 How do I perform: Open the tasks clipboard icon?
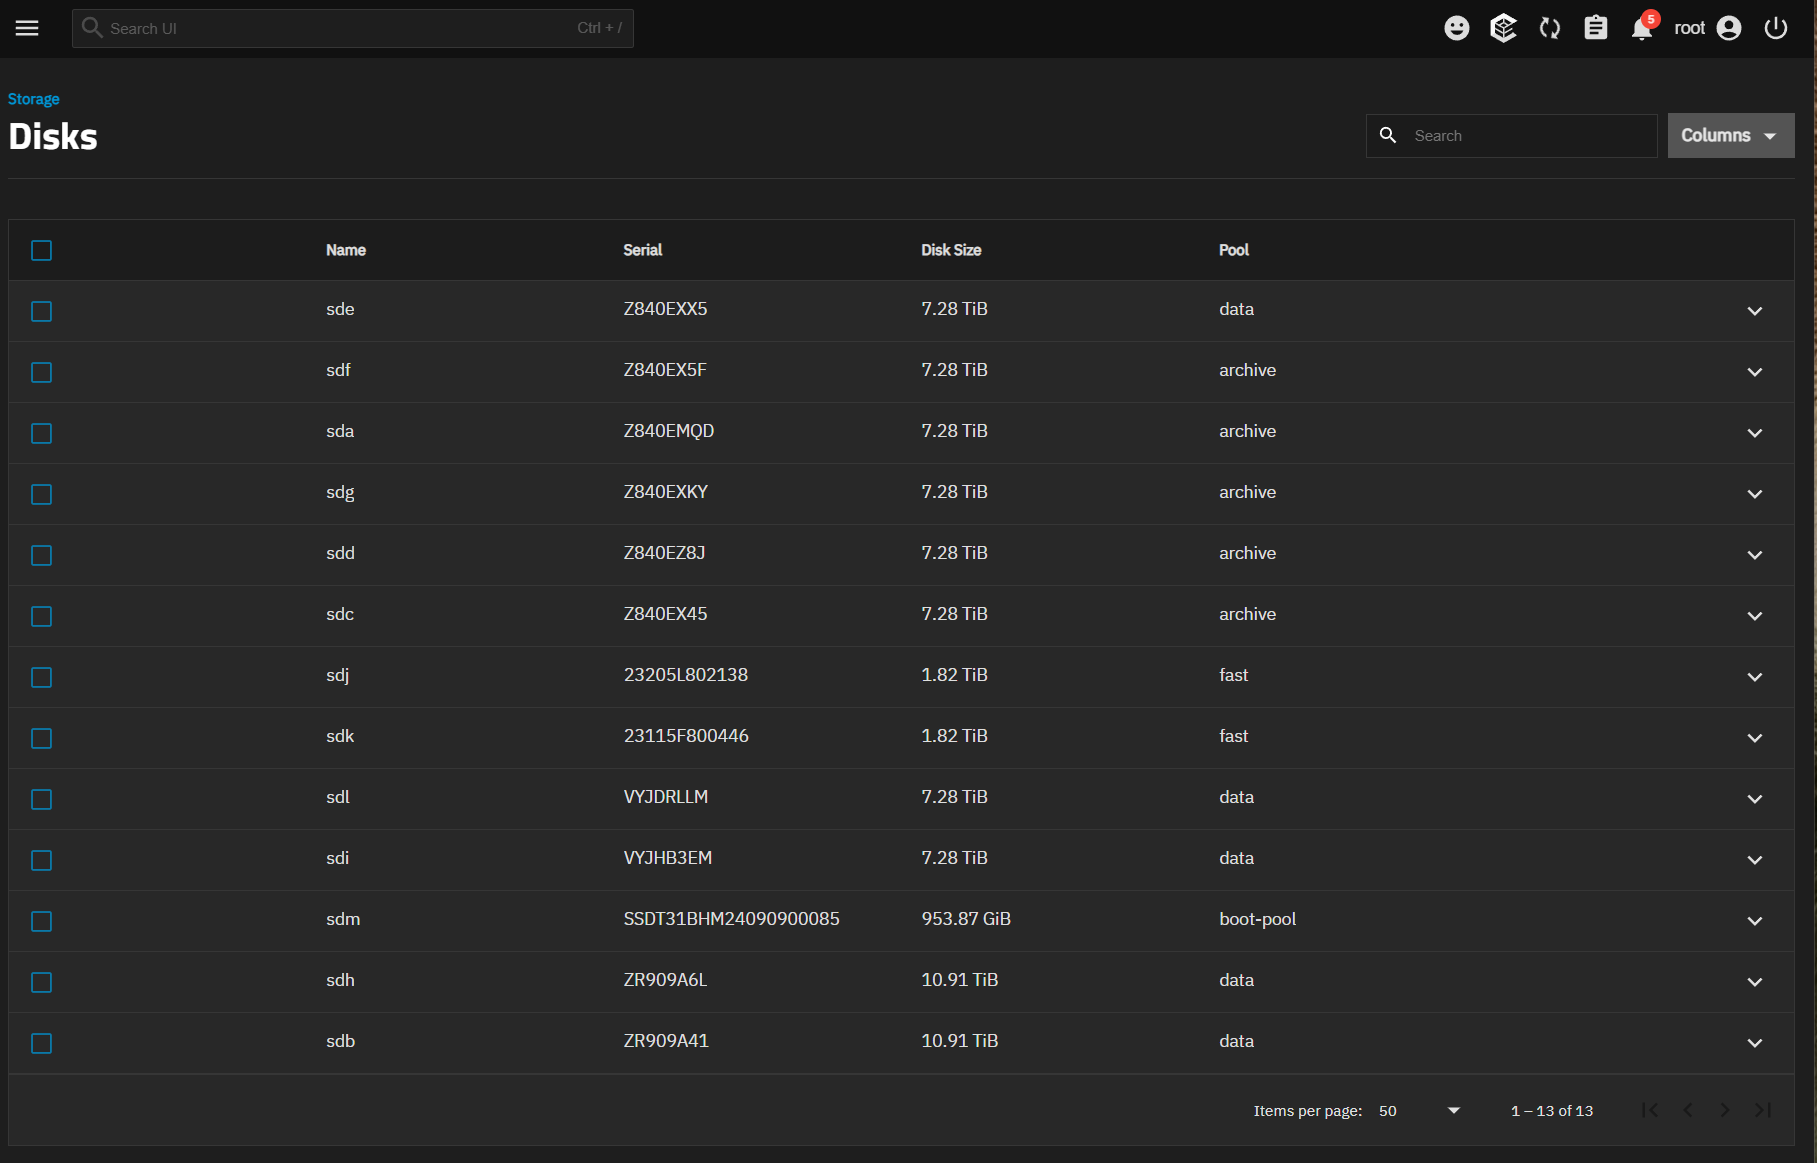[x=1596, y=28]
